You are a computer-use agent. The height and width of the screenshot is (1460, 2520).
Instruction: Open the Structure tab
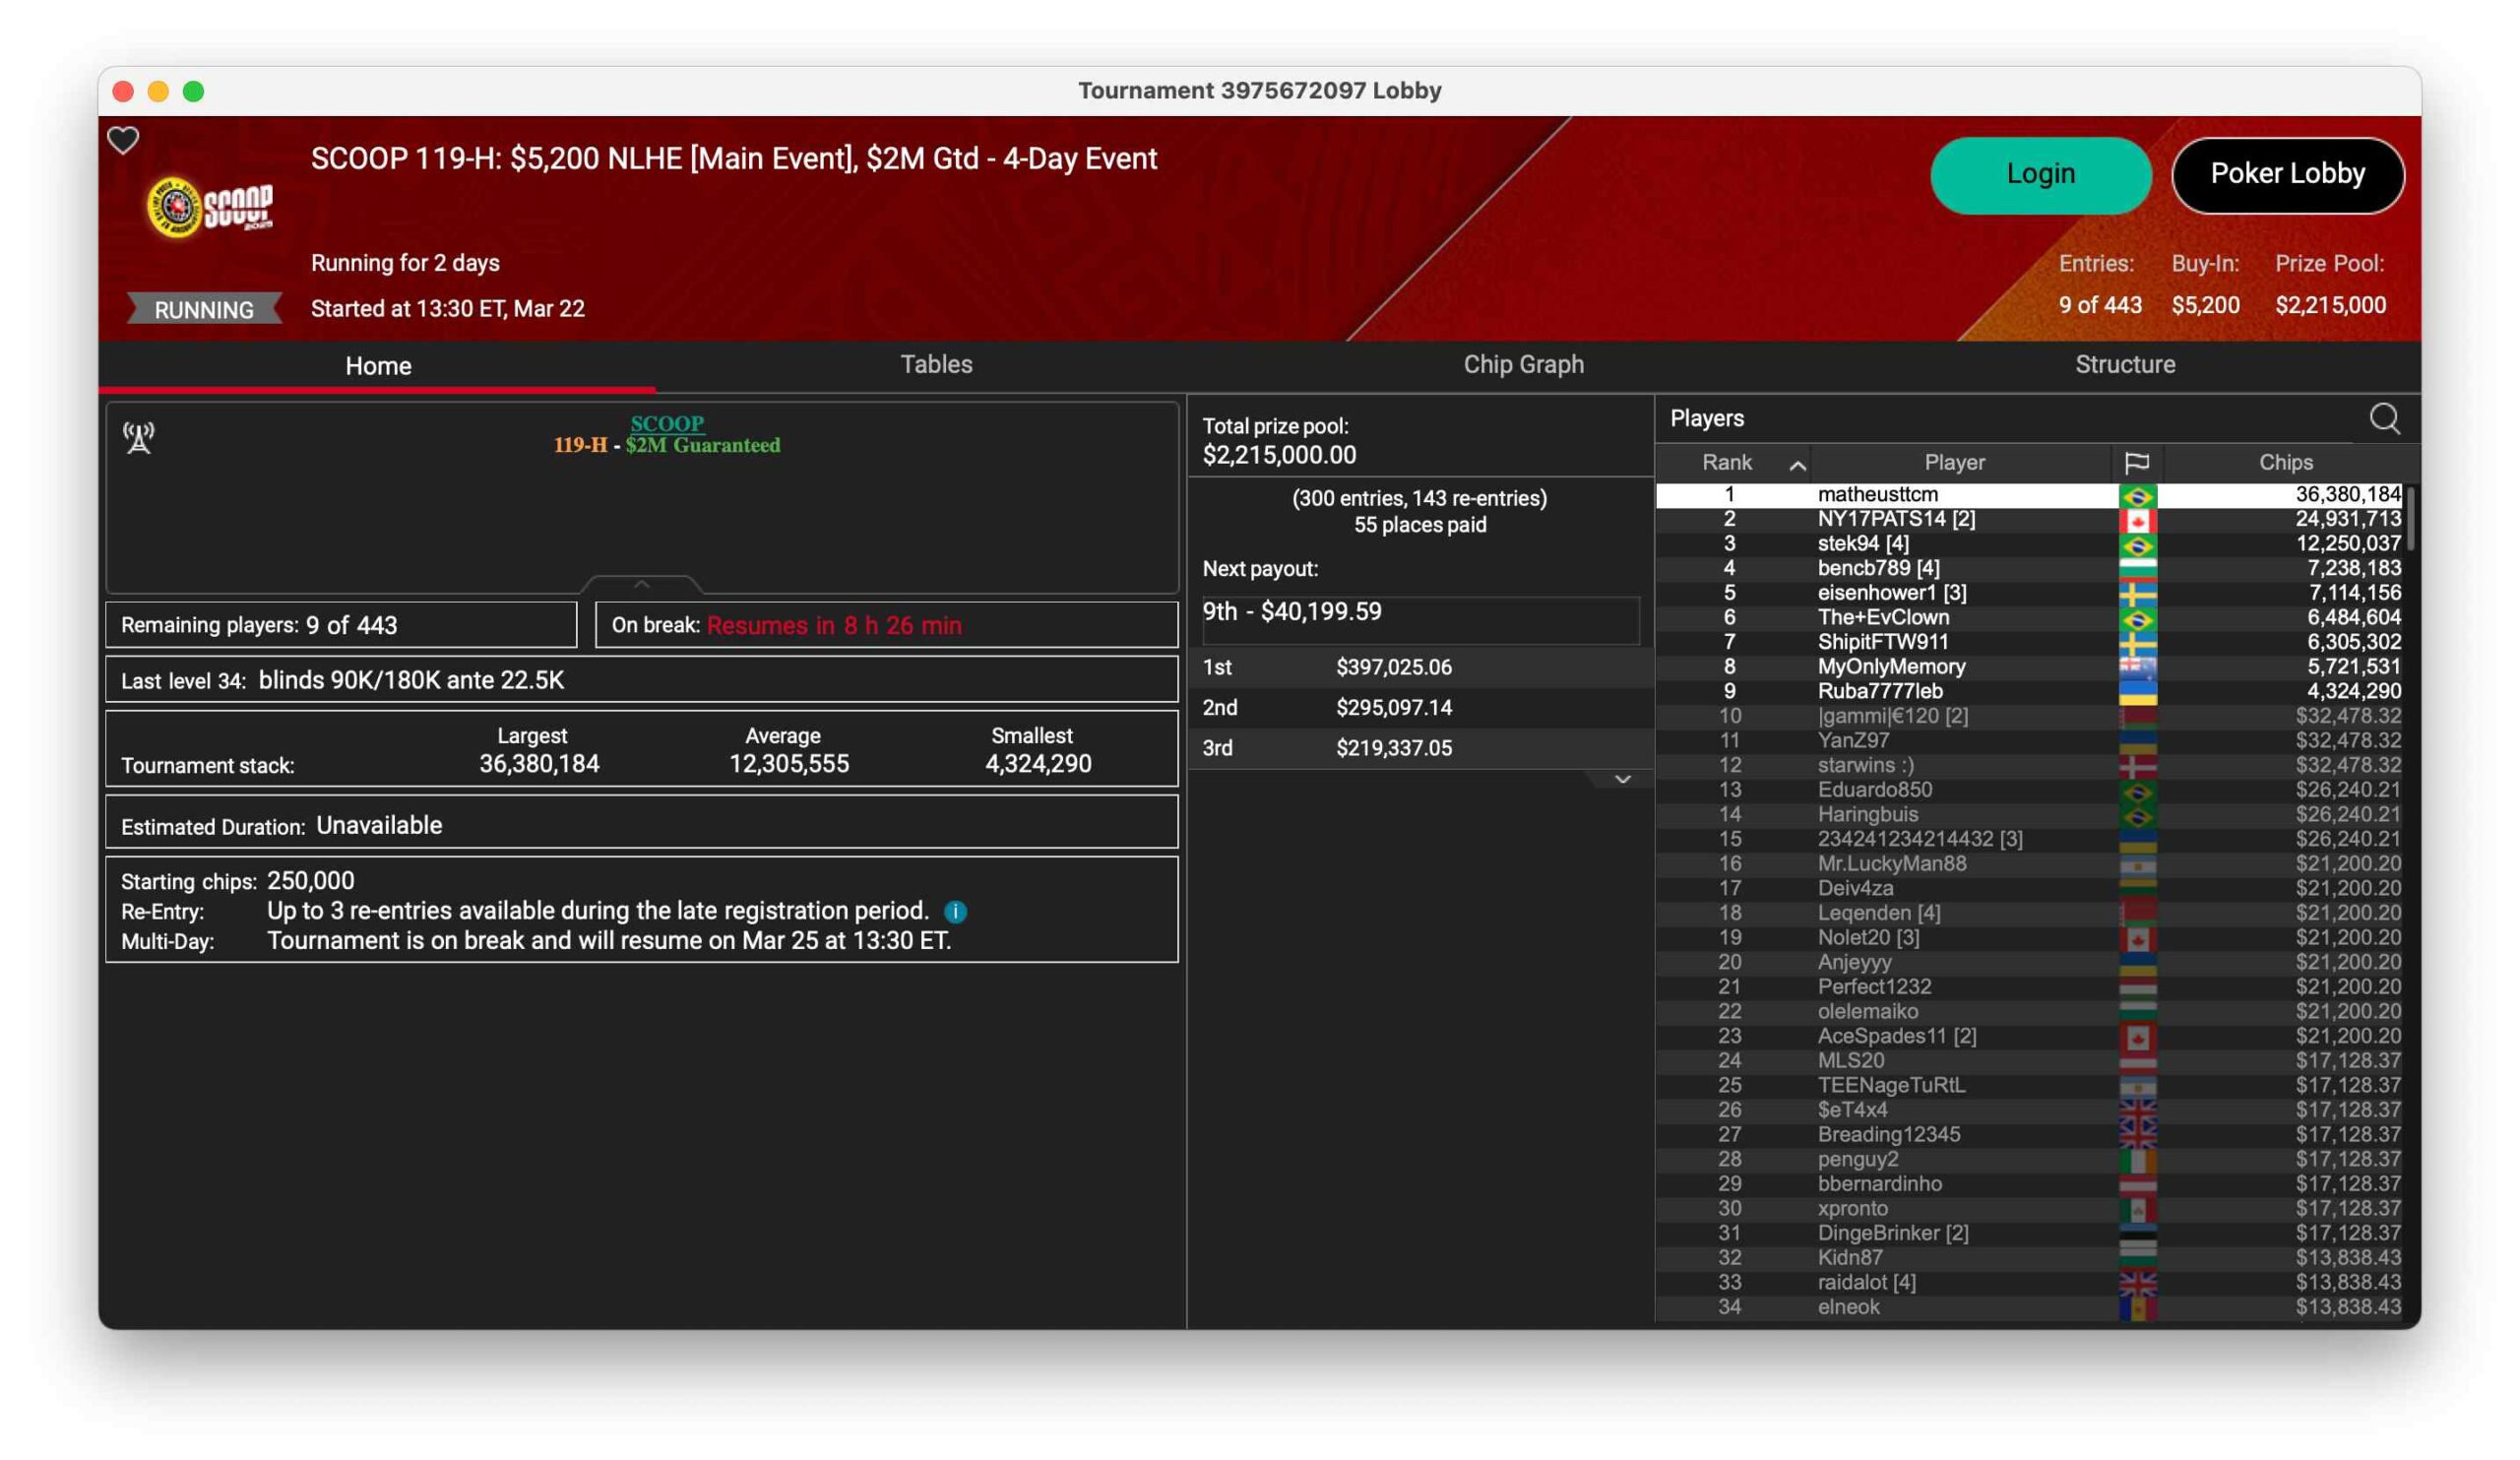tap(2124, 364)
